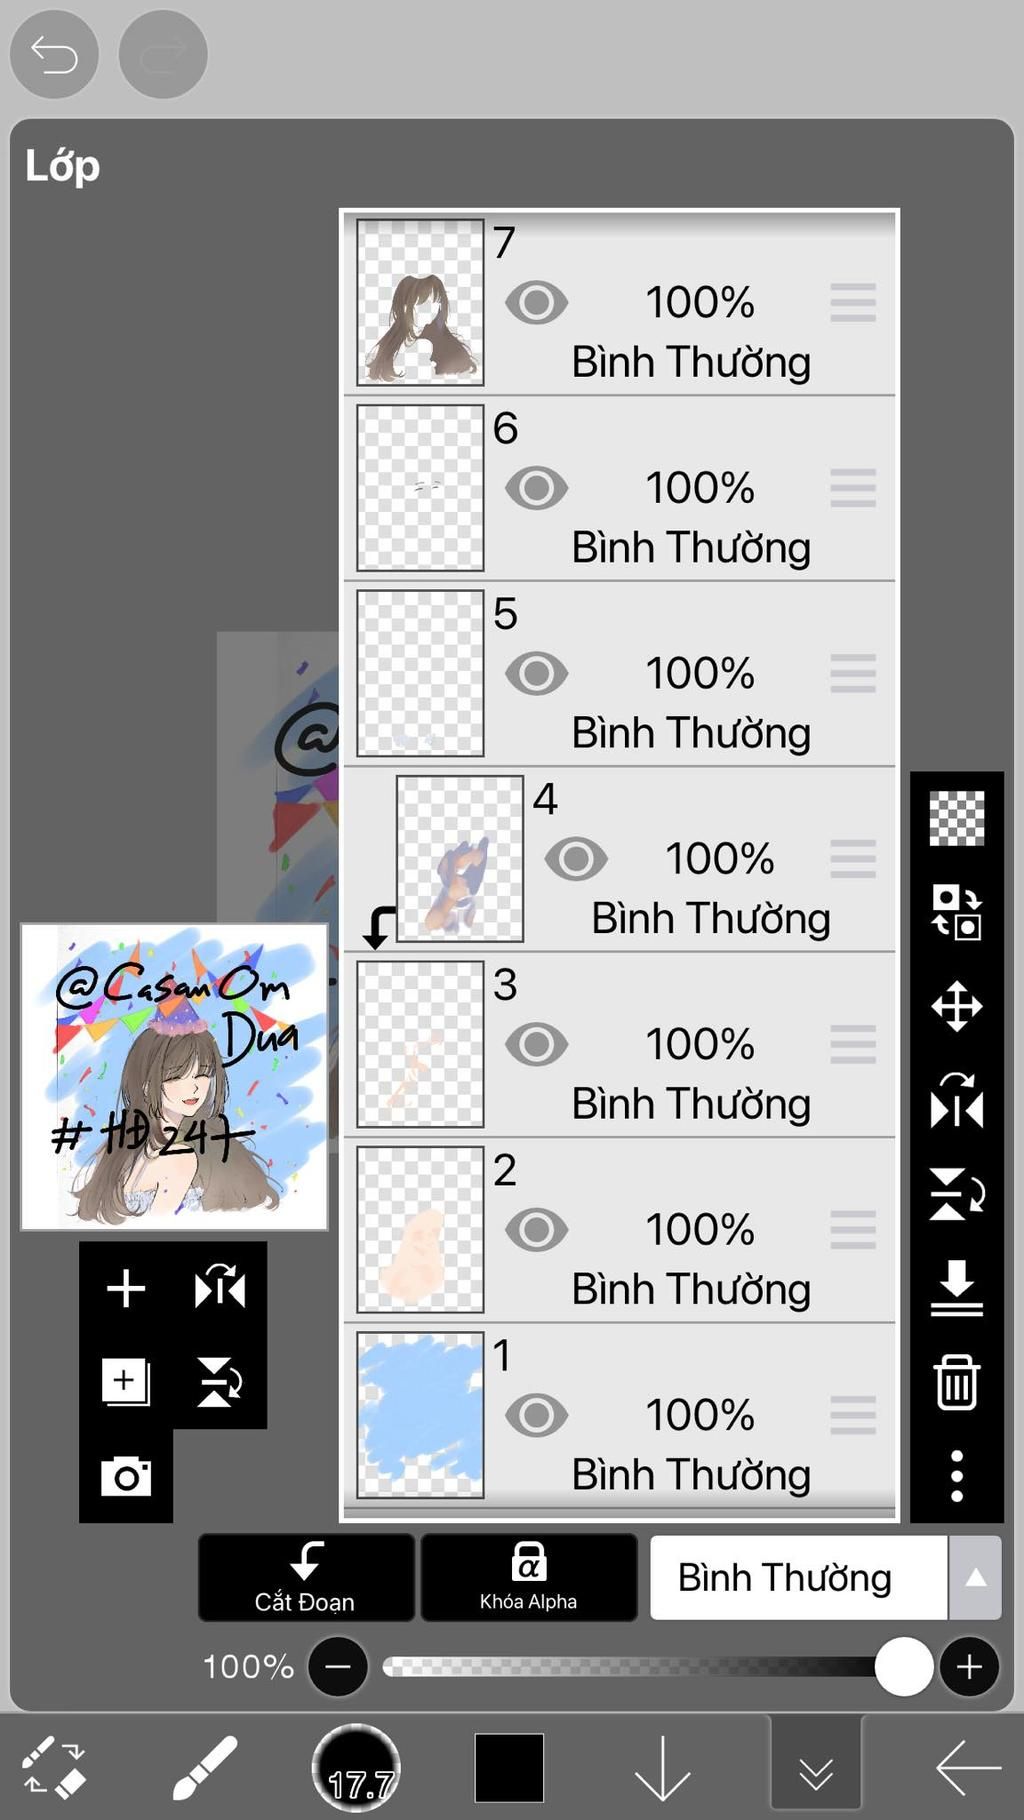Toggle visibility of layer 4

coord(576,859)
